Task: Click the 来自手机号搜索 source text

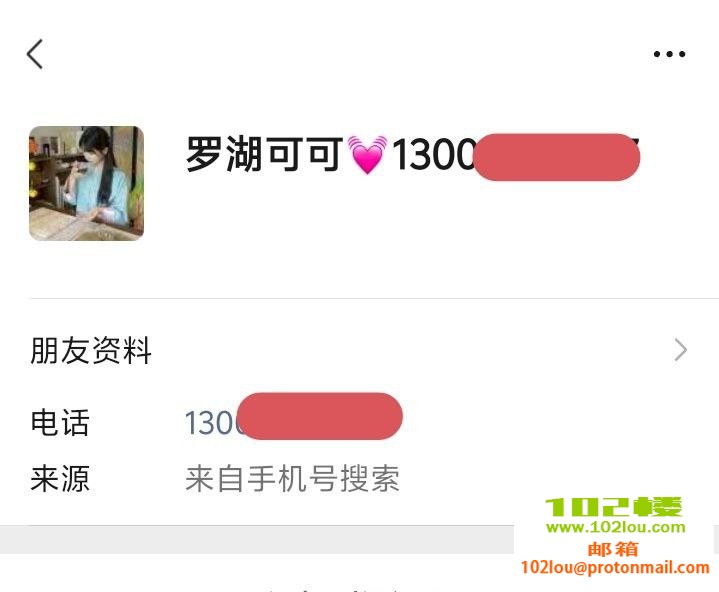Action: (x=292, y=478)
